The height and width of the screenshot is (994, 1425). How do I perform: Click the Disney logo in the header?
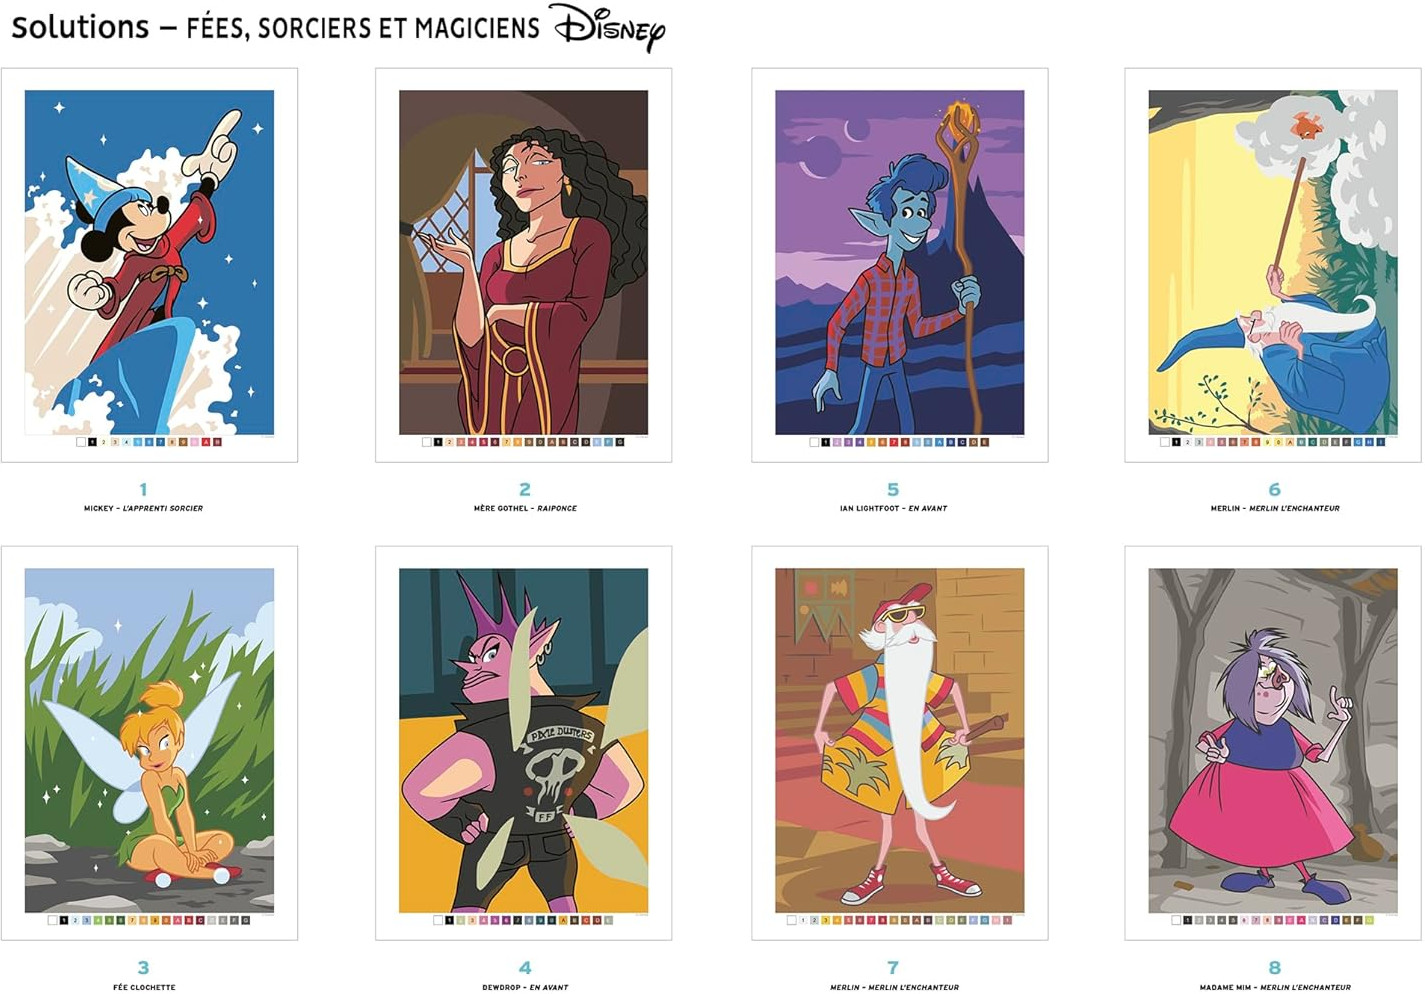(x=610, y=28)
